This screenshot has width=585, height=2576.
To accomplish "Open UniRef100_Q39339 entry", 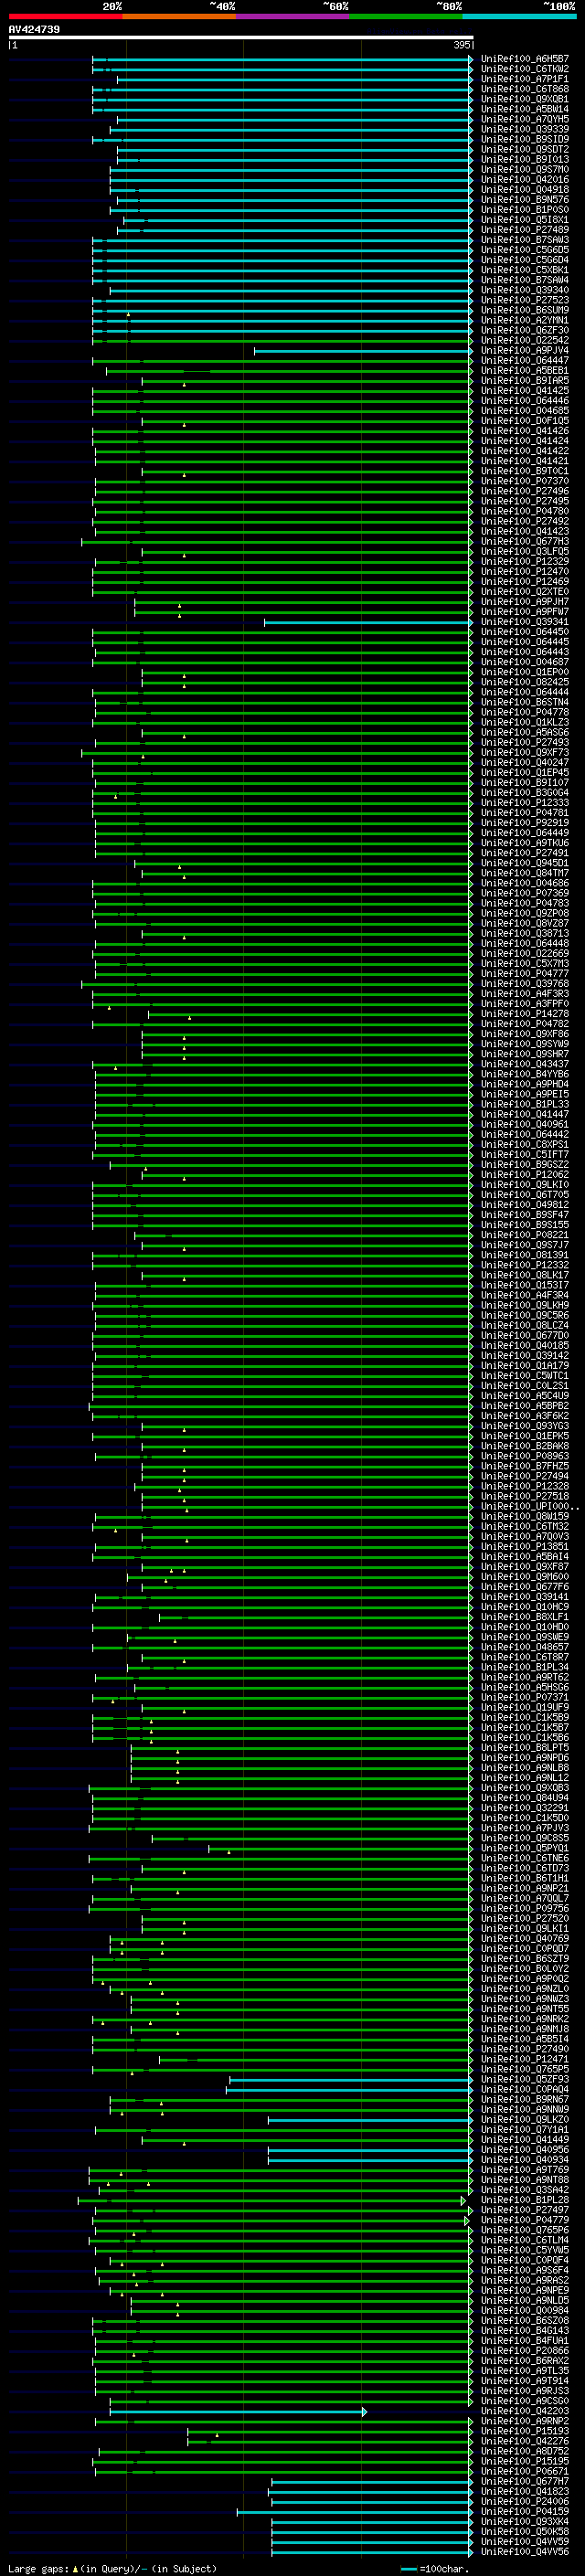I will 524,129.
